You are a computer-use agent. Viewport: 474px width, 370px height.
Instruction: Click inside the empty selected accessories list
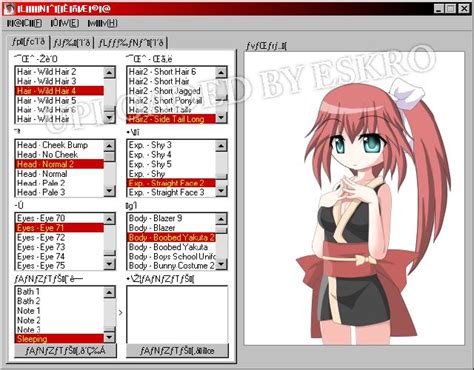(177, 314)
